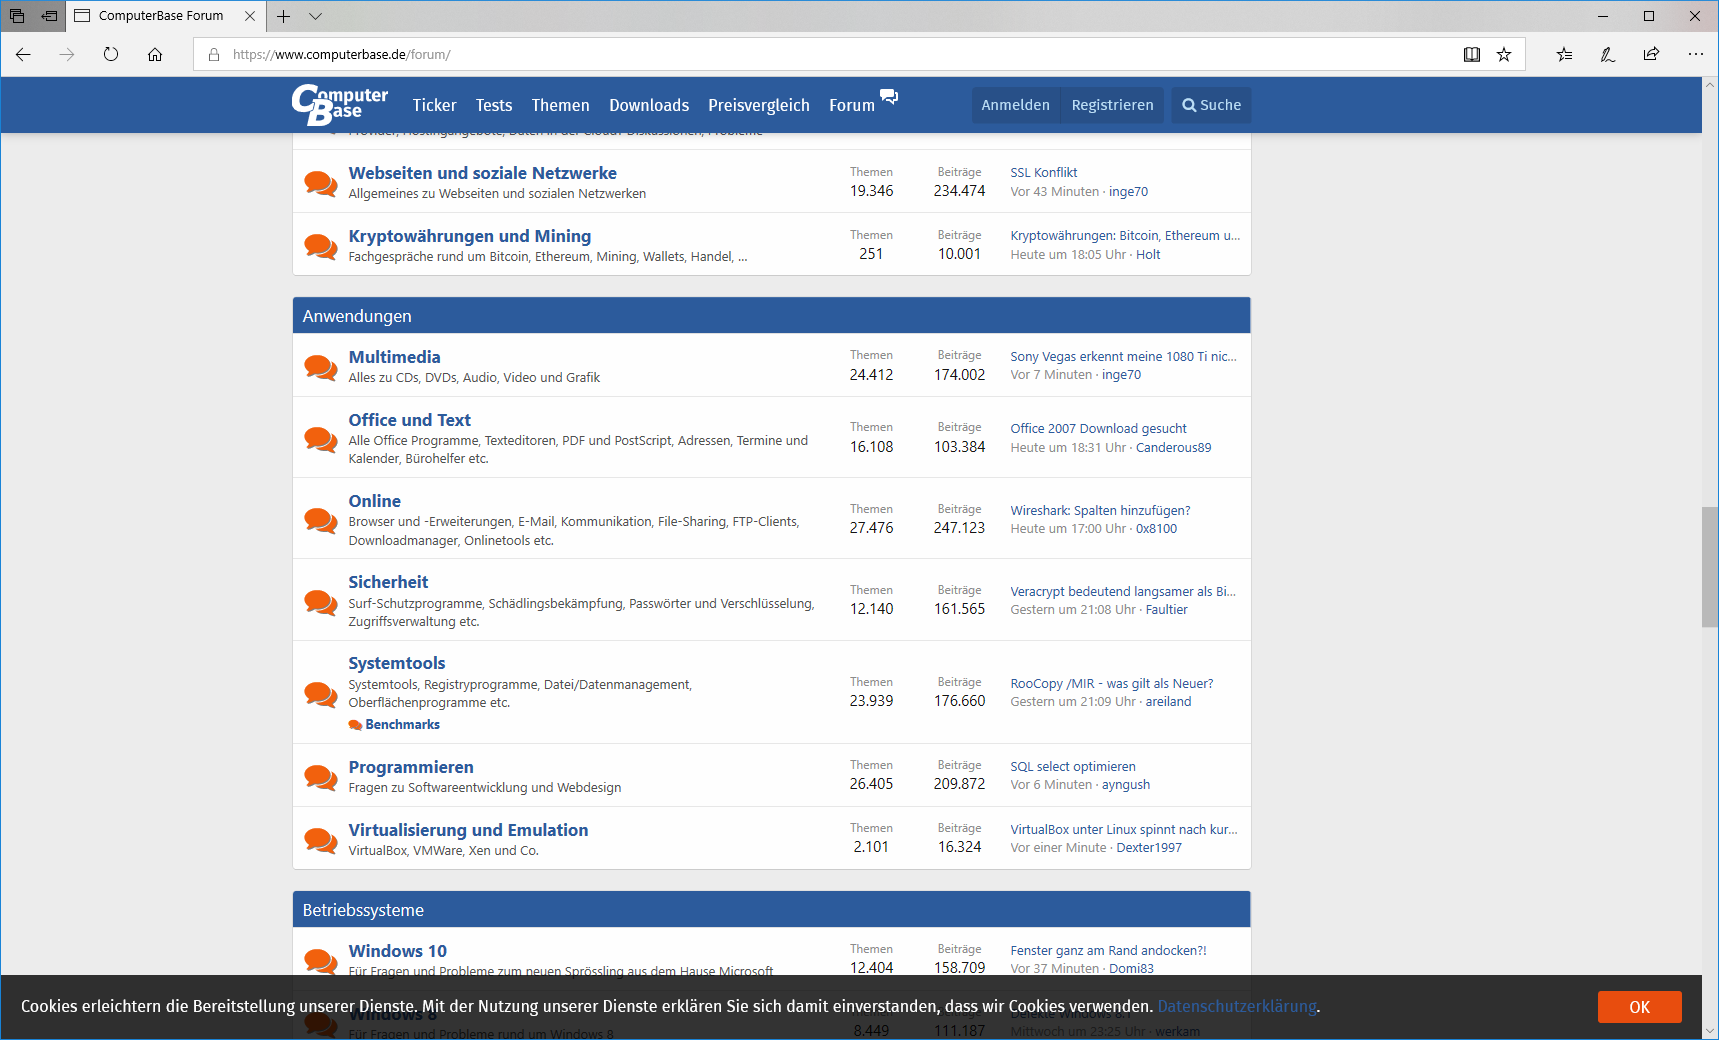Image resolution: width=1719 pixels, height=1040 pixels.
Task: Open the Downloads menu item
Action: tap(649, 105)
